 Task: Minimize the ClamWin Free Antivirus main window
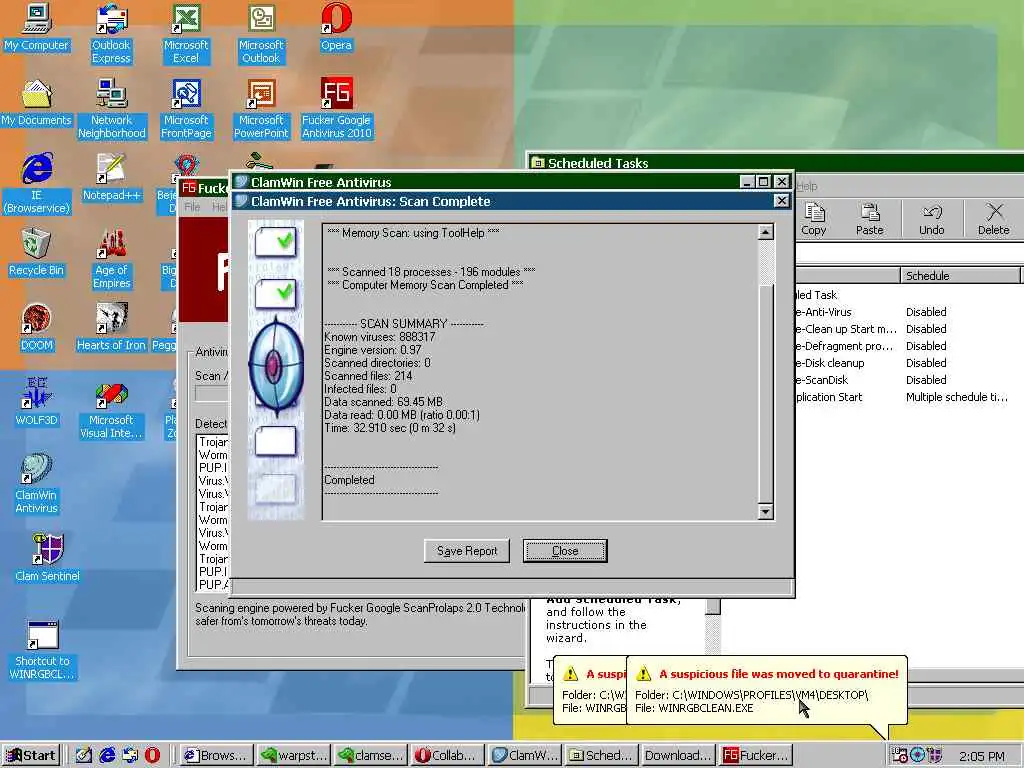pos(748,182)
